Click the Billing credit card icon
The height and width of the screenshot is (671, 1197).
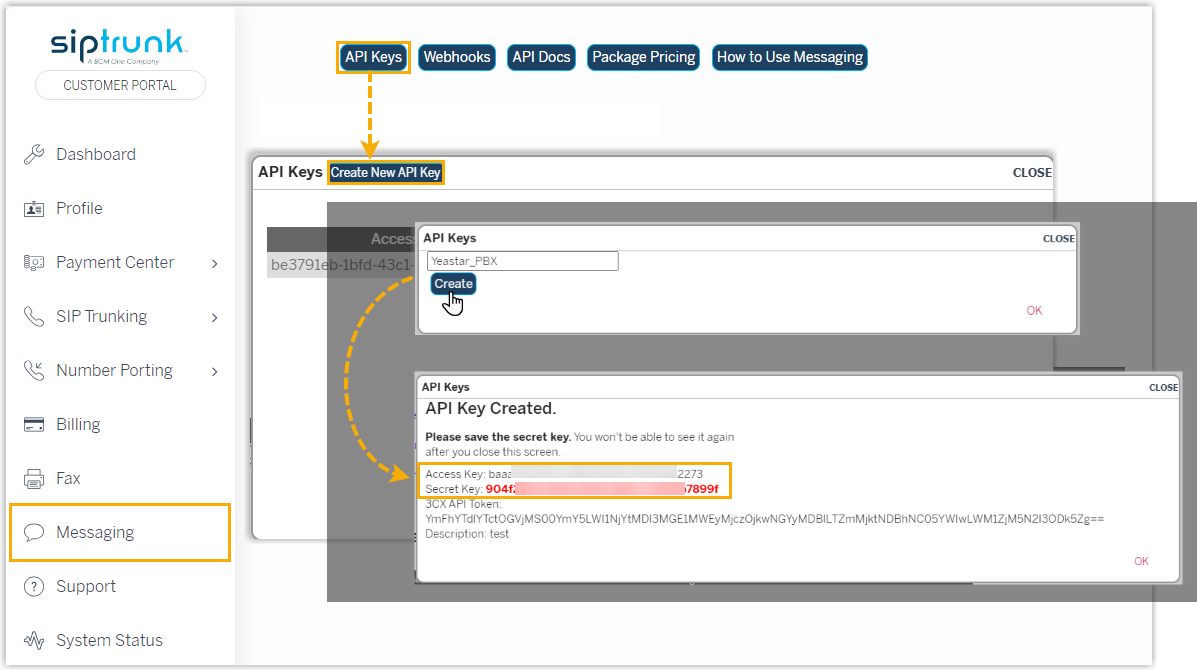pyautogui.click(x=34, y=424)
